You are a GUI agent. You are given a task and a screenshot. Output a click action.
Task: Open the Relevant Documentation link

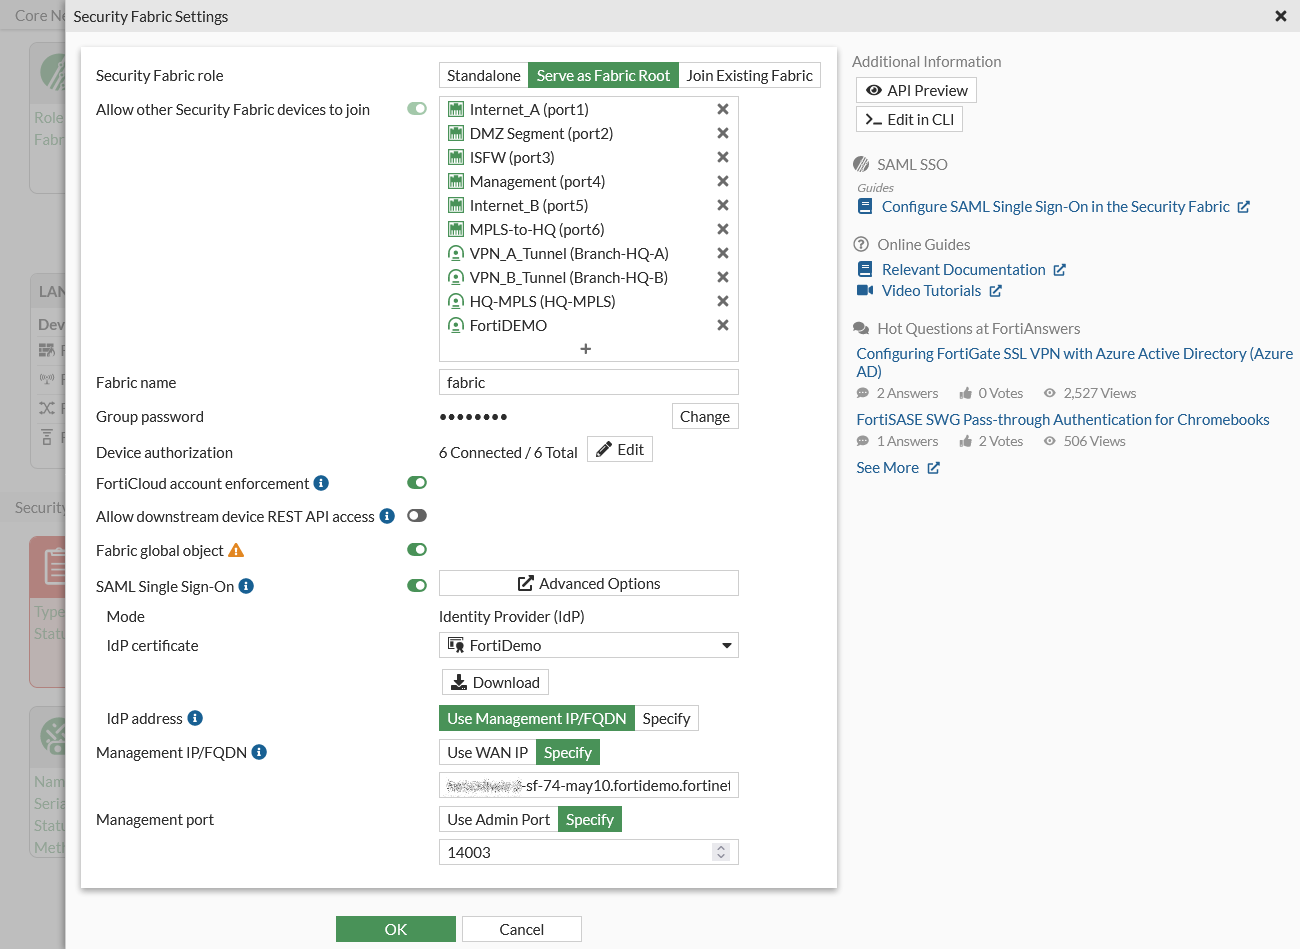click(x=963, y=270)
